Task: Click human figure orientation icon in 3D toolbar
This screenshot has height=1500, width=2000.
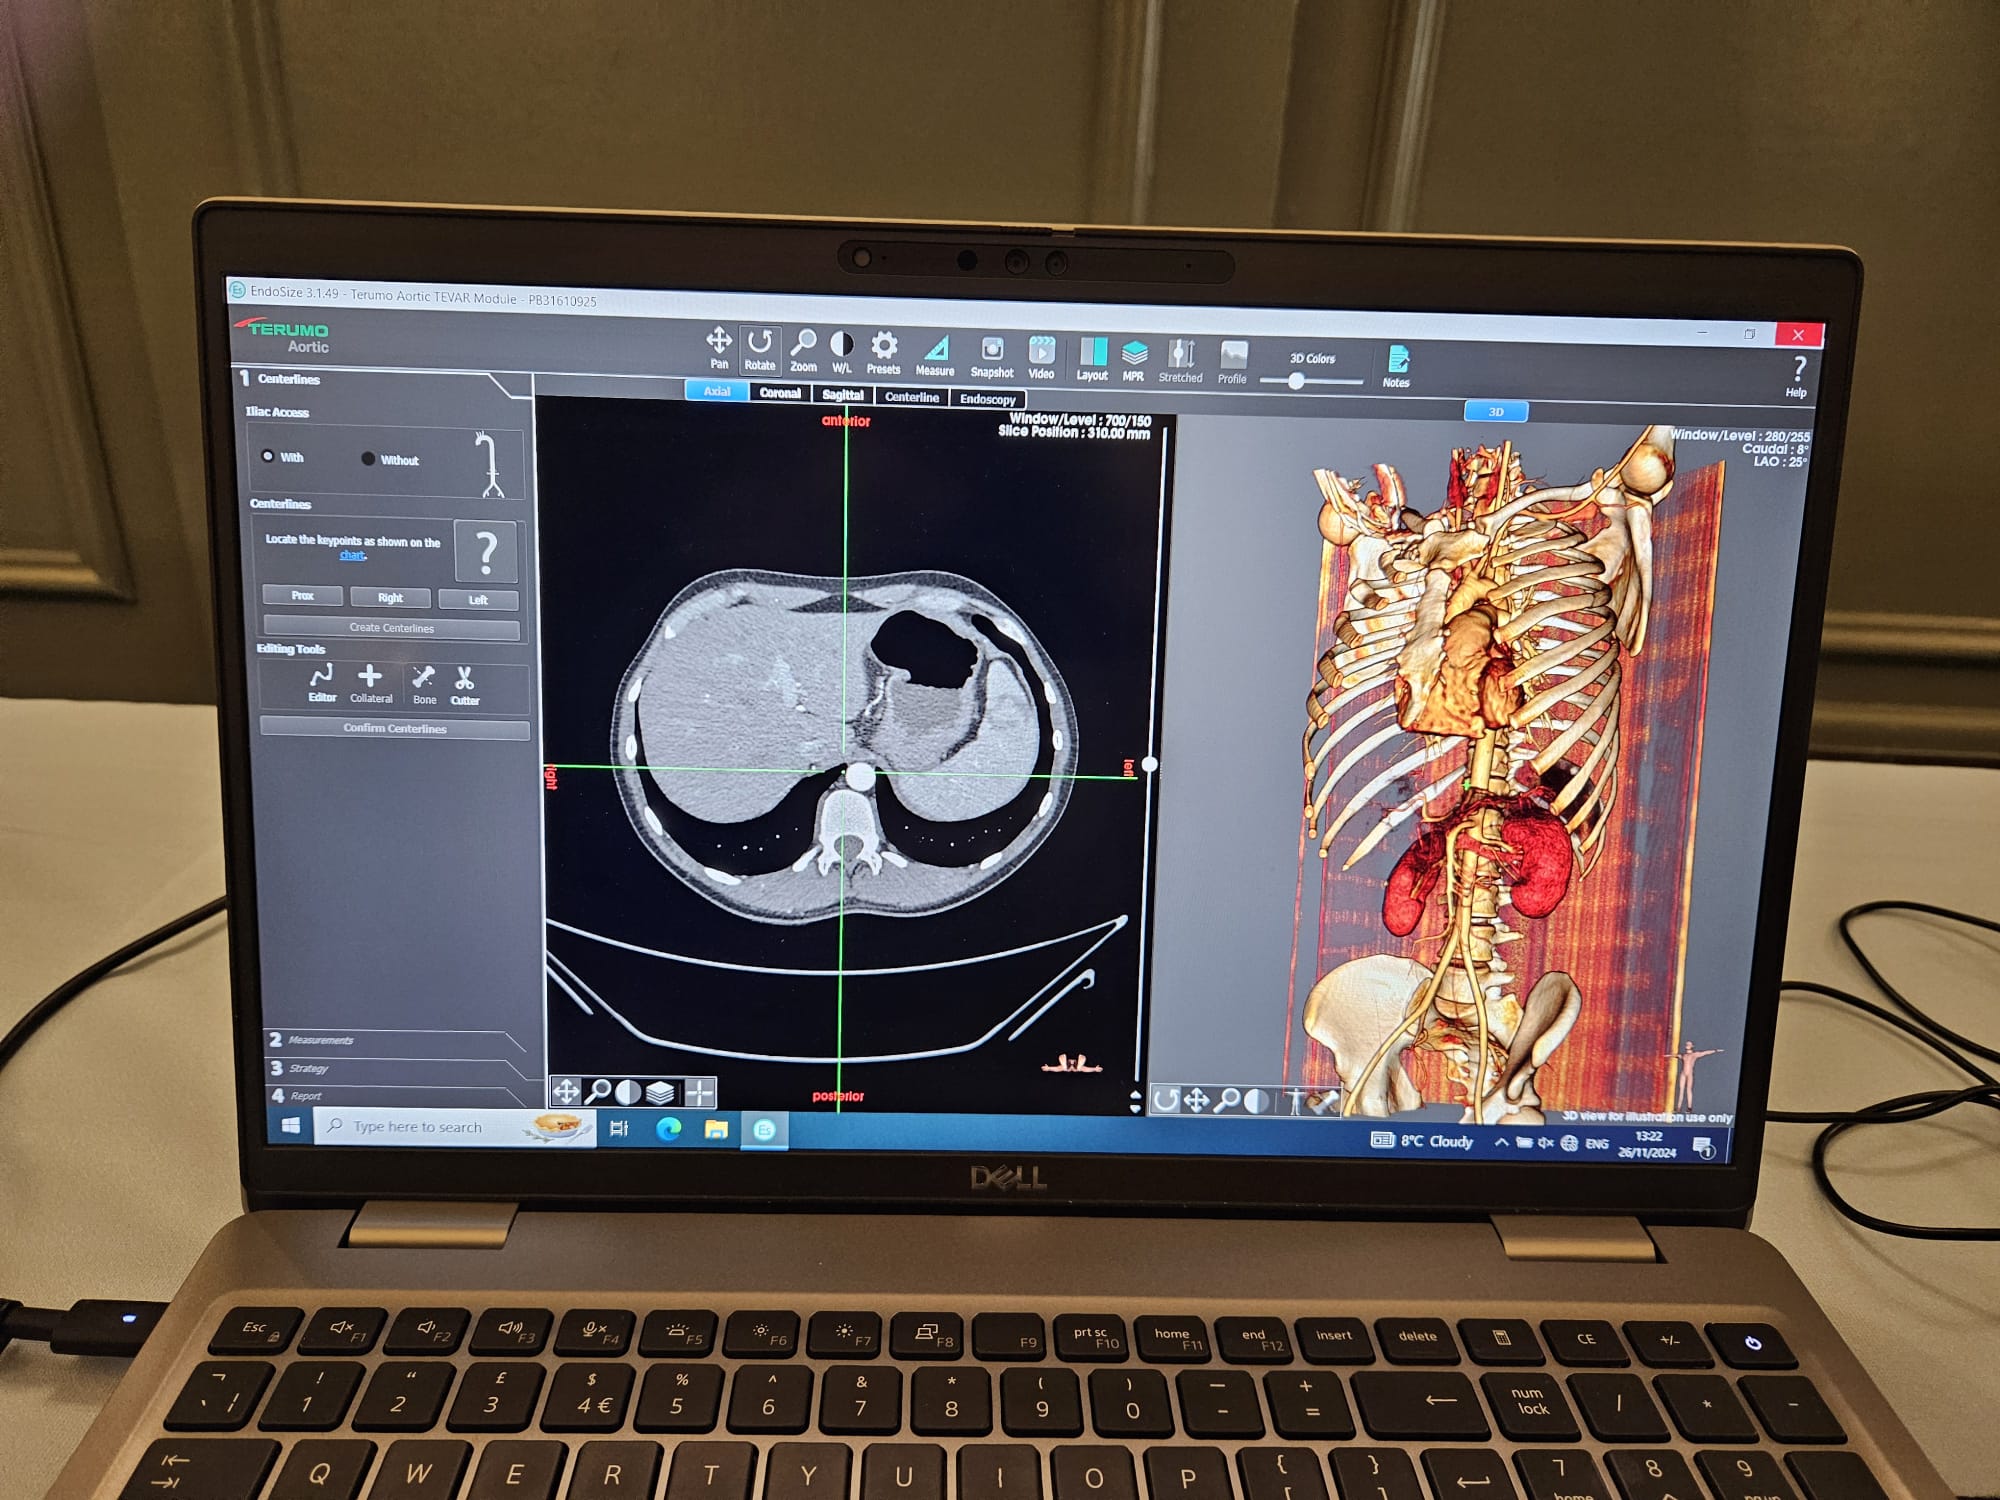Action: tap(1297, 1102)
